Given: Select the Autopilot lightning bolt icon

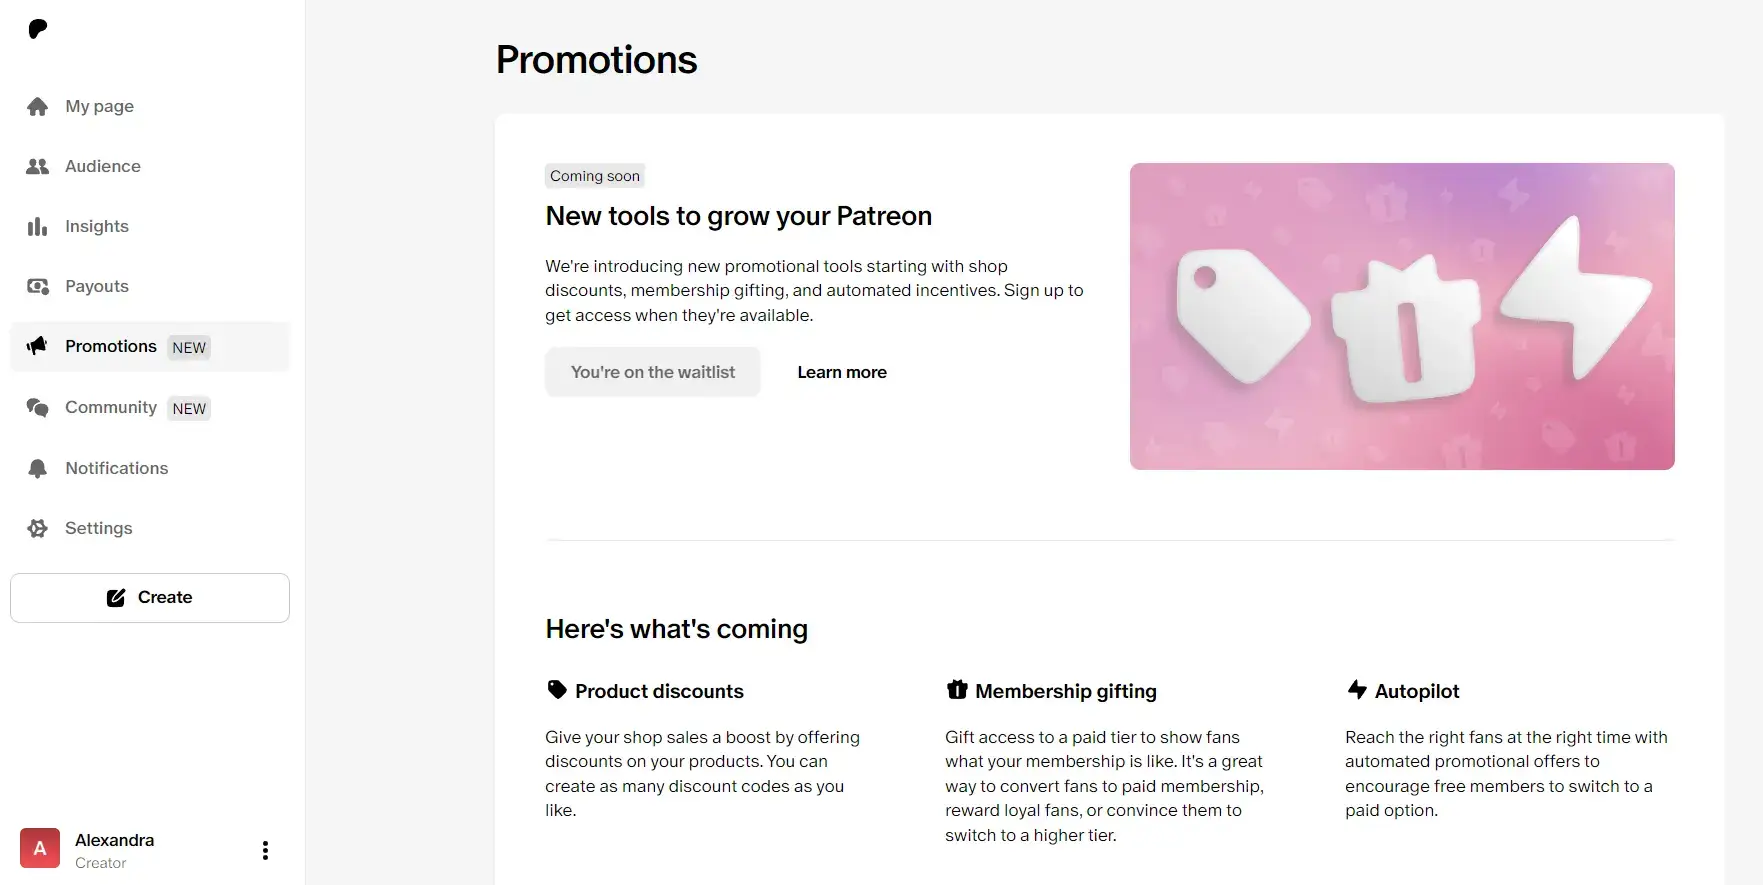Looking at the screenshot, I should coord(1356,690).
